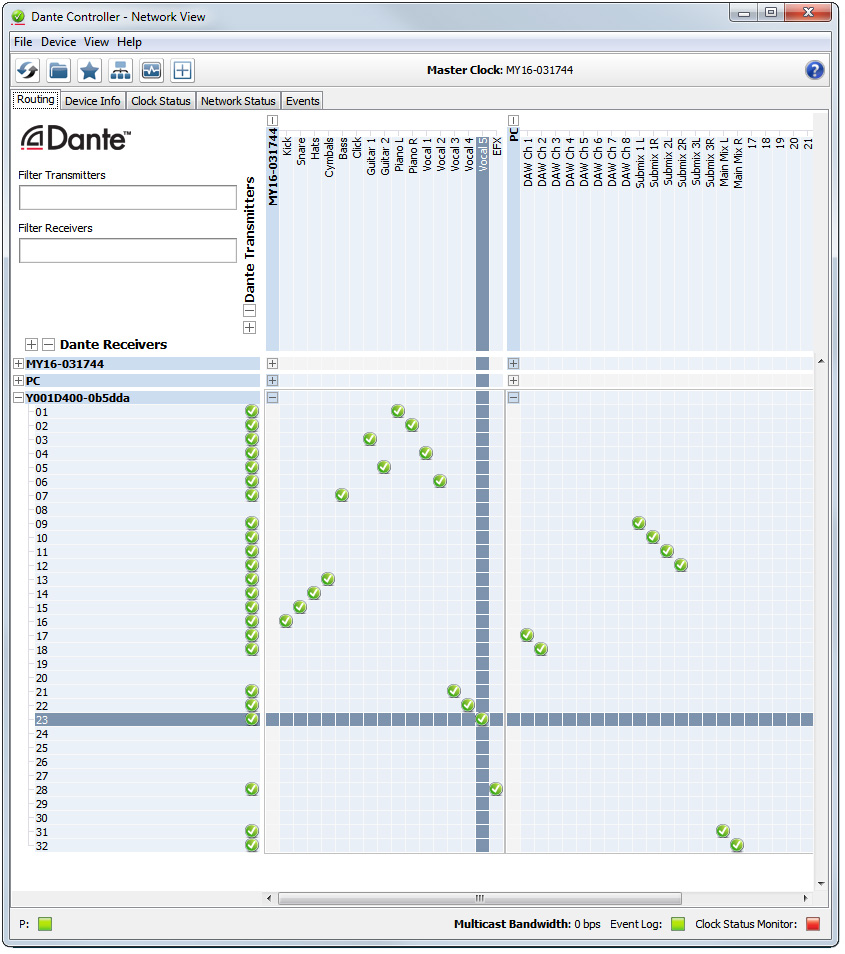Open the Load Preset folder icon

58,71
